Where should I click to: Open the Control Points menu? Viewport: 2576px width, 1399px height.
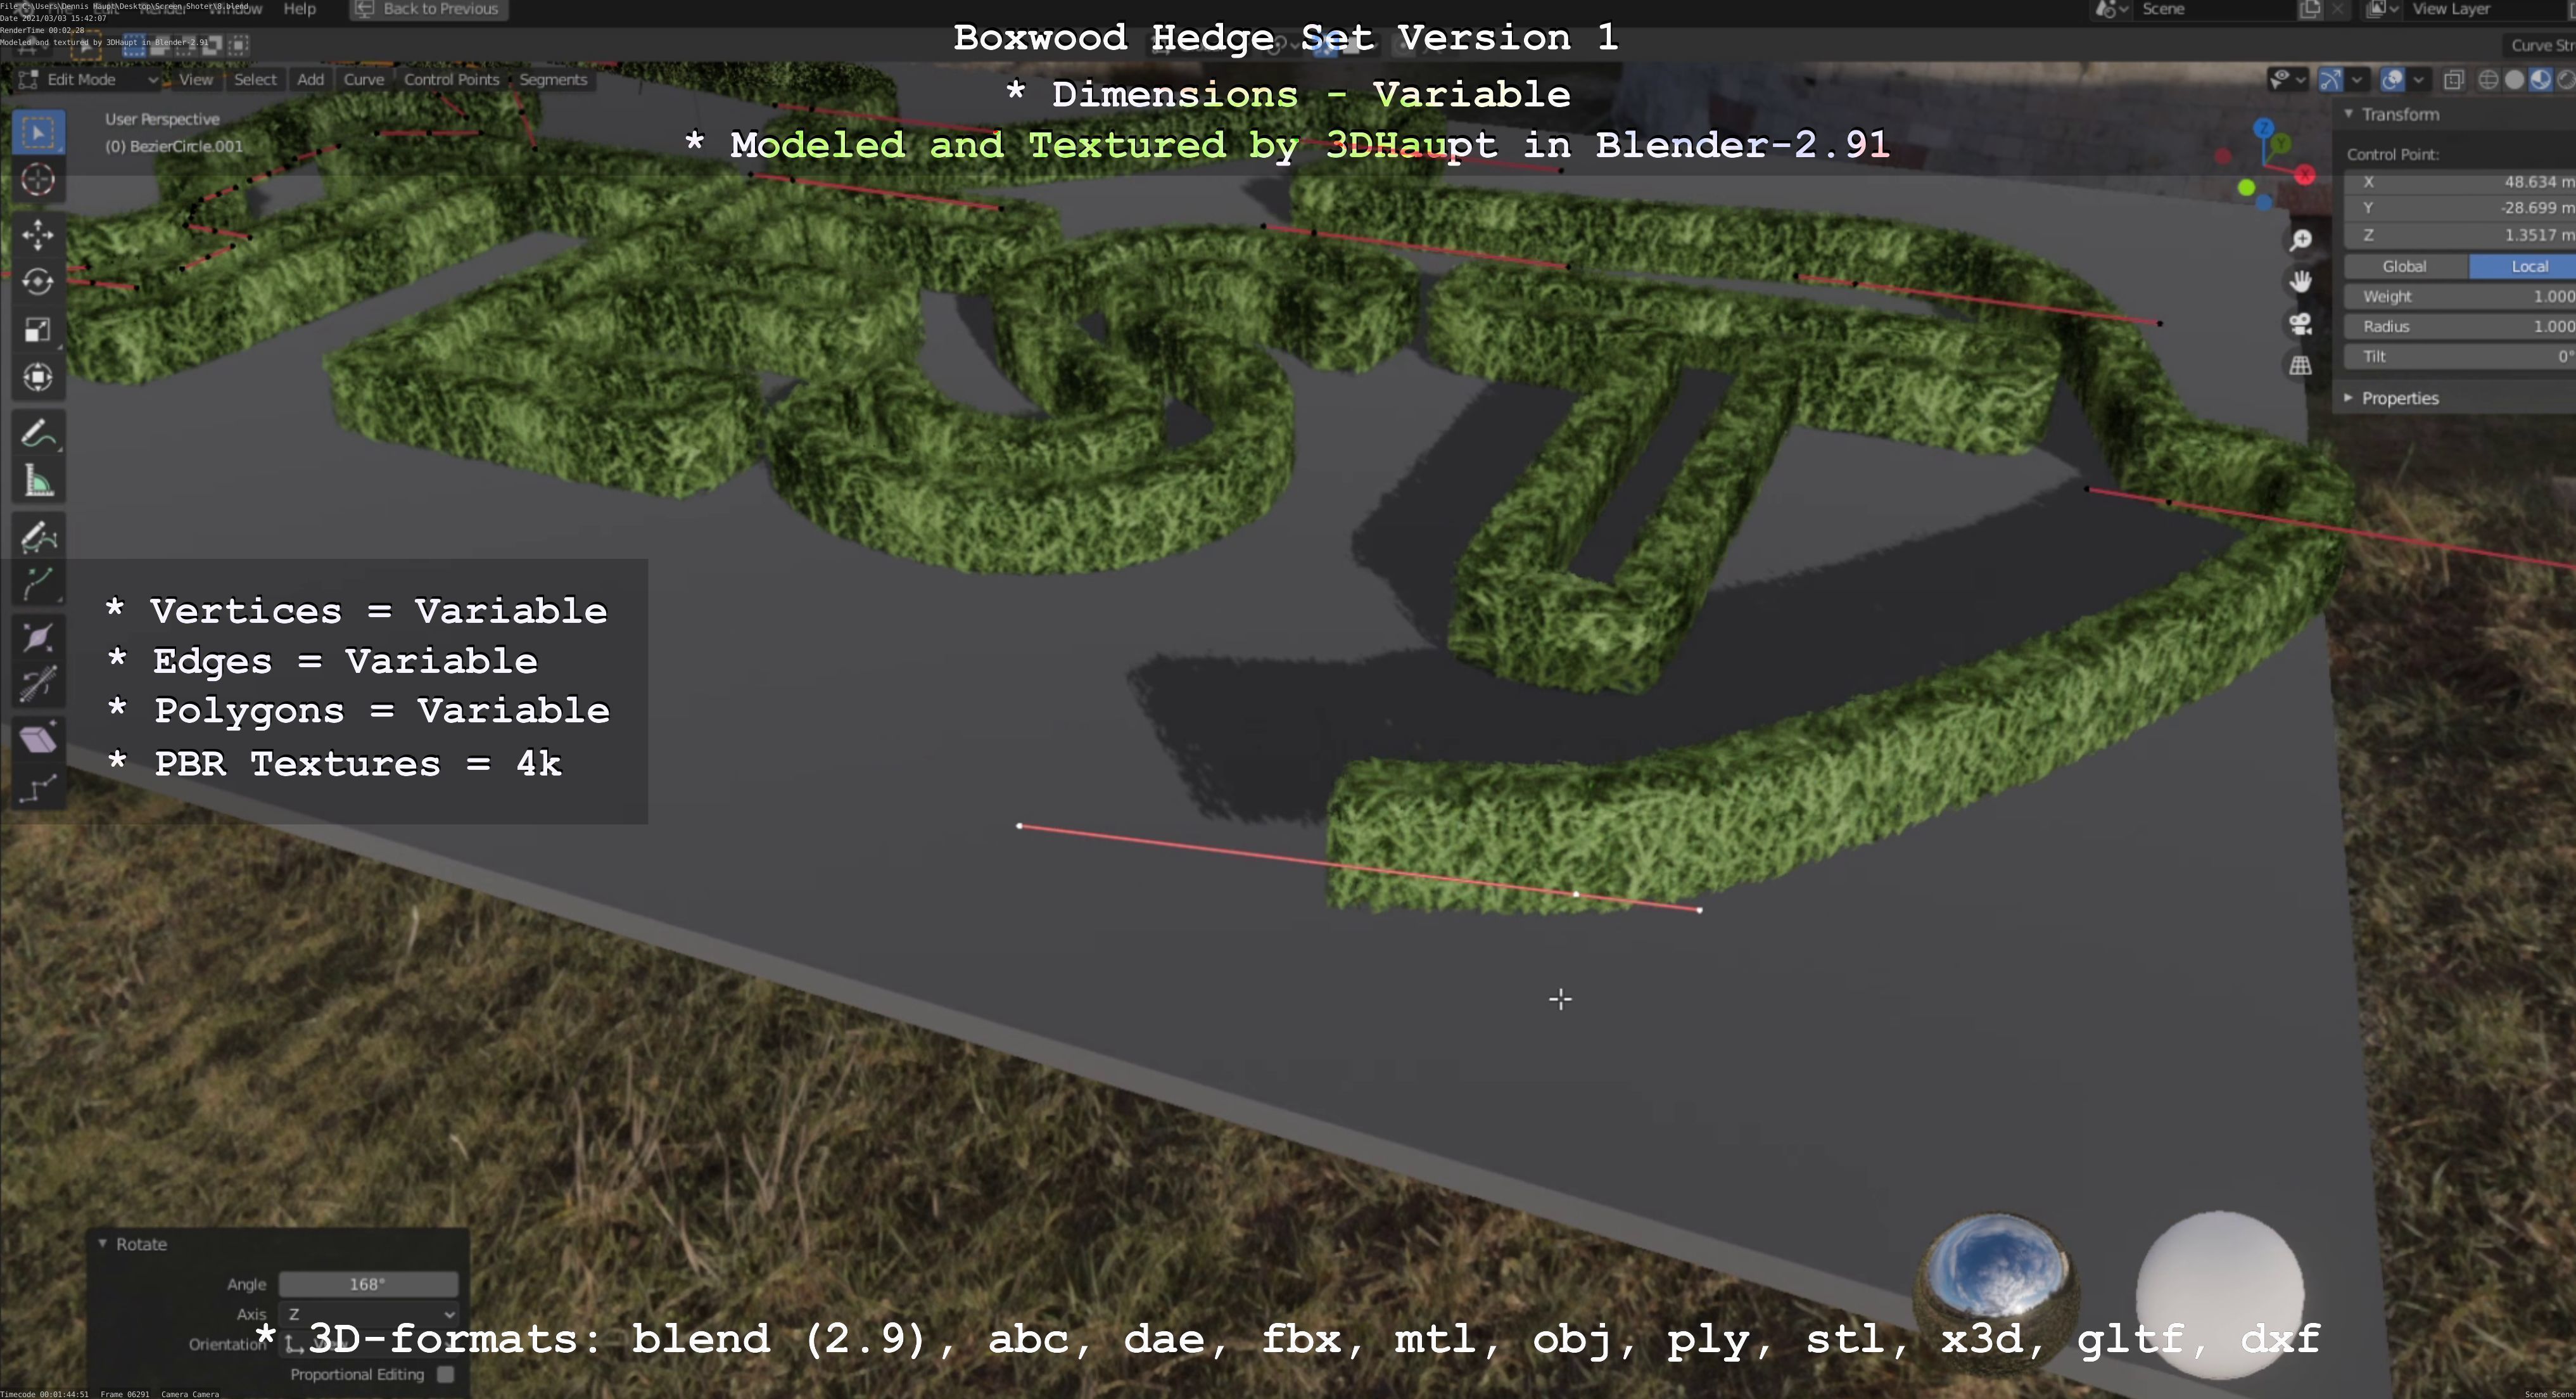click(451, 79)
